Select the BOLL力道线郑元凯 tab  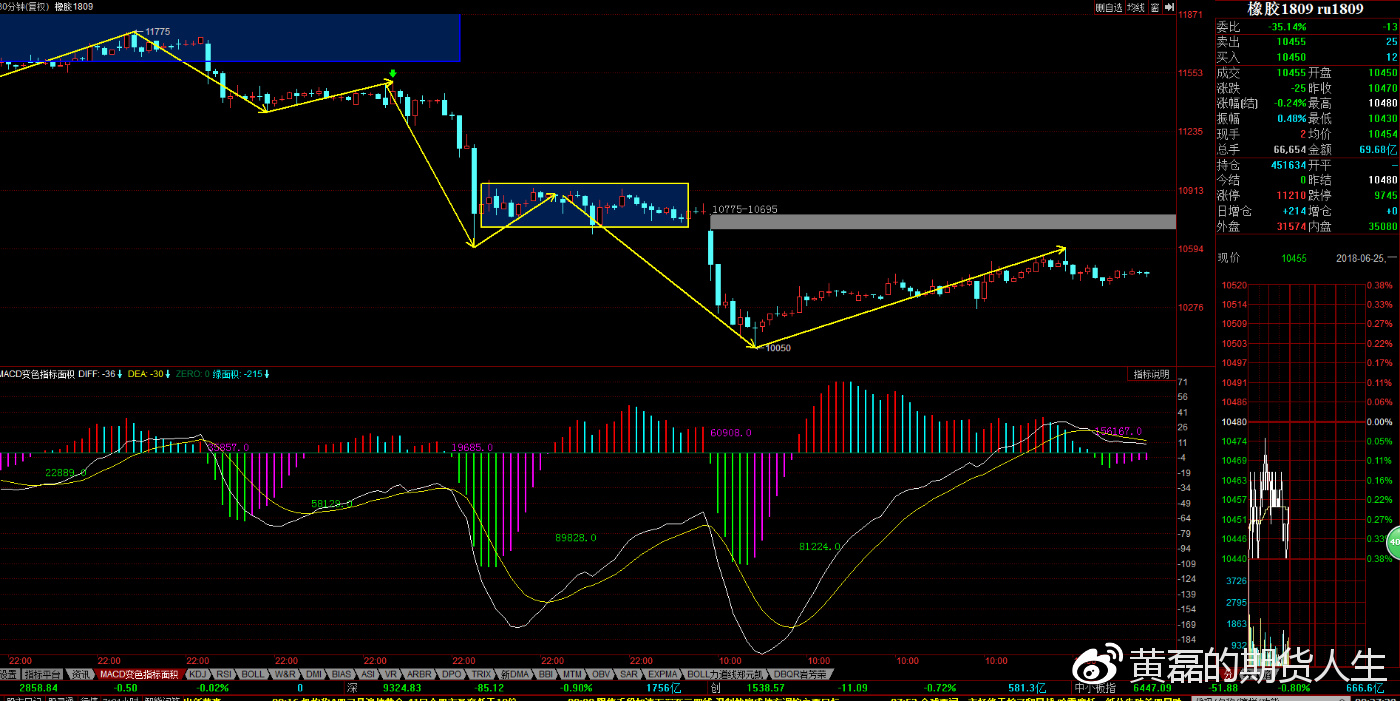pos(725,674)
